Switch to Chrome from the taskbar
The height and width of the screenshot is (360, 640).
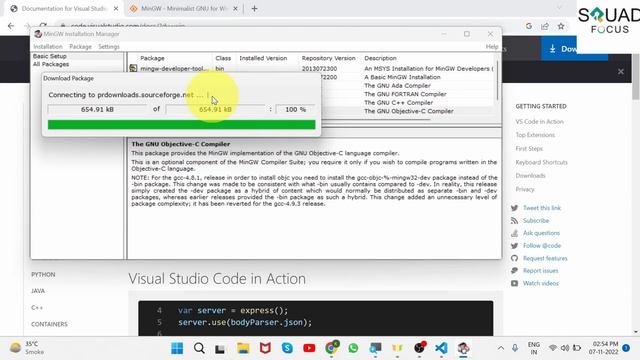[x=331, y=348]
